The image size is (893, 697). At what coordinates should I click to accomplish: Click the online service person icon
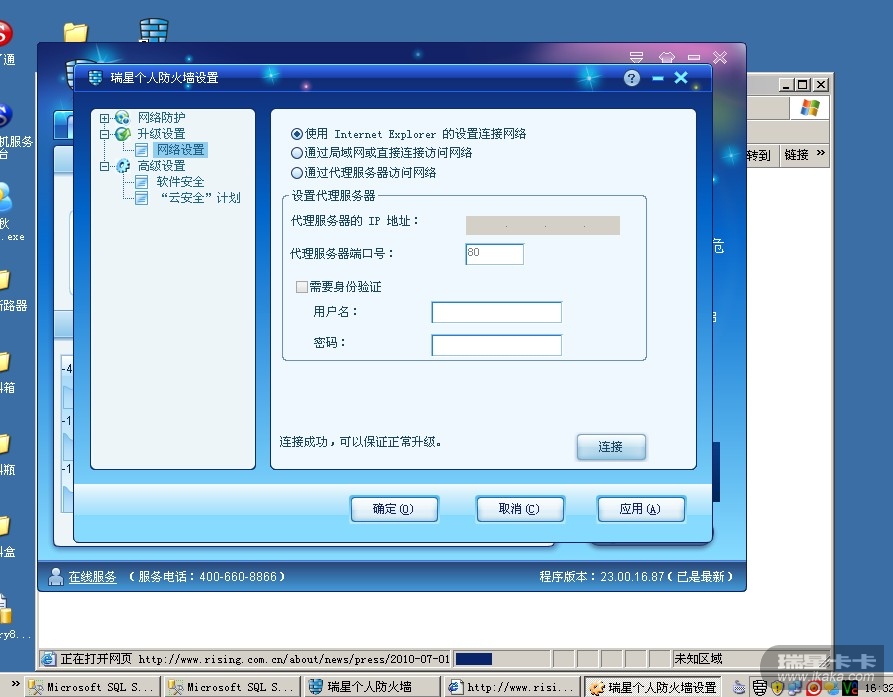55,576
